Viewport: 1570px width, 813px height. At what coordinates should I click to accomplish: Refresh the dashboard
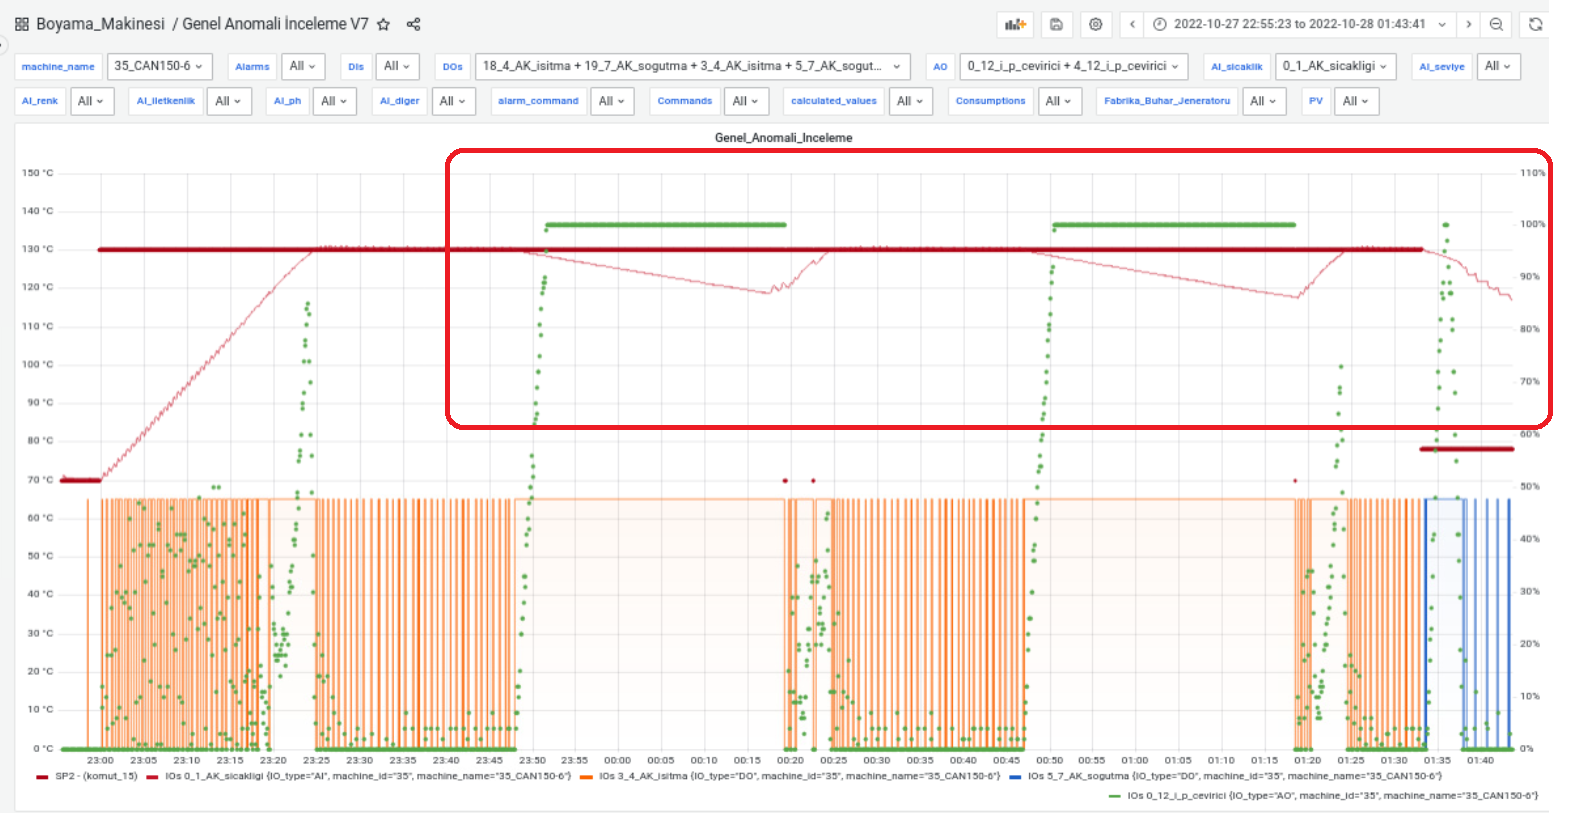coord(1536,24)
